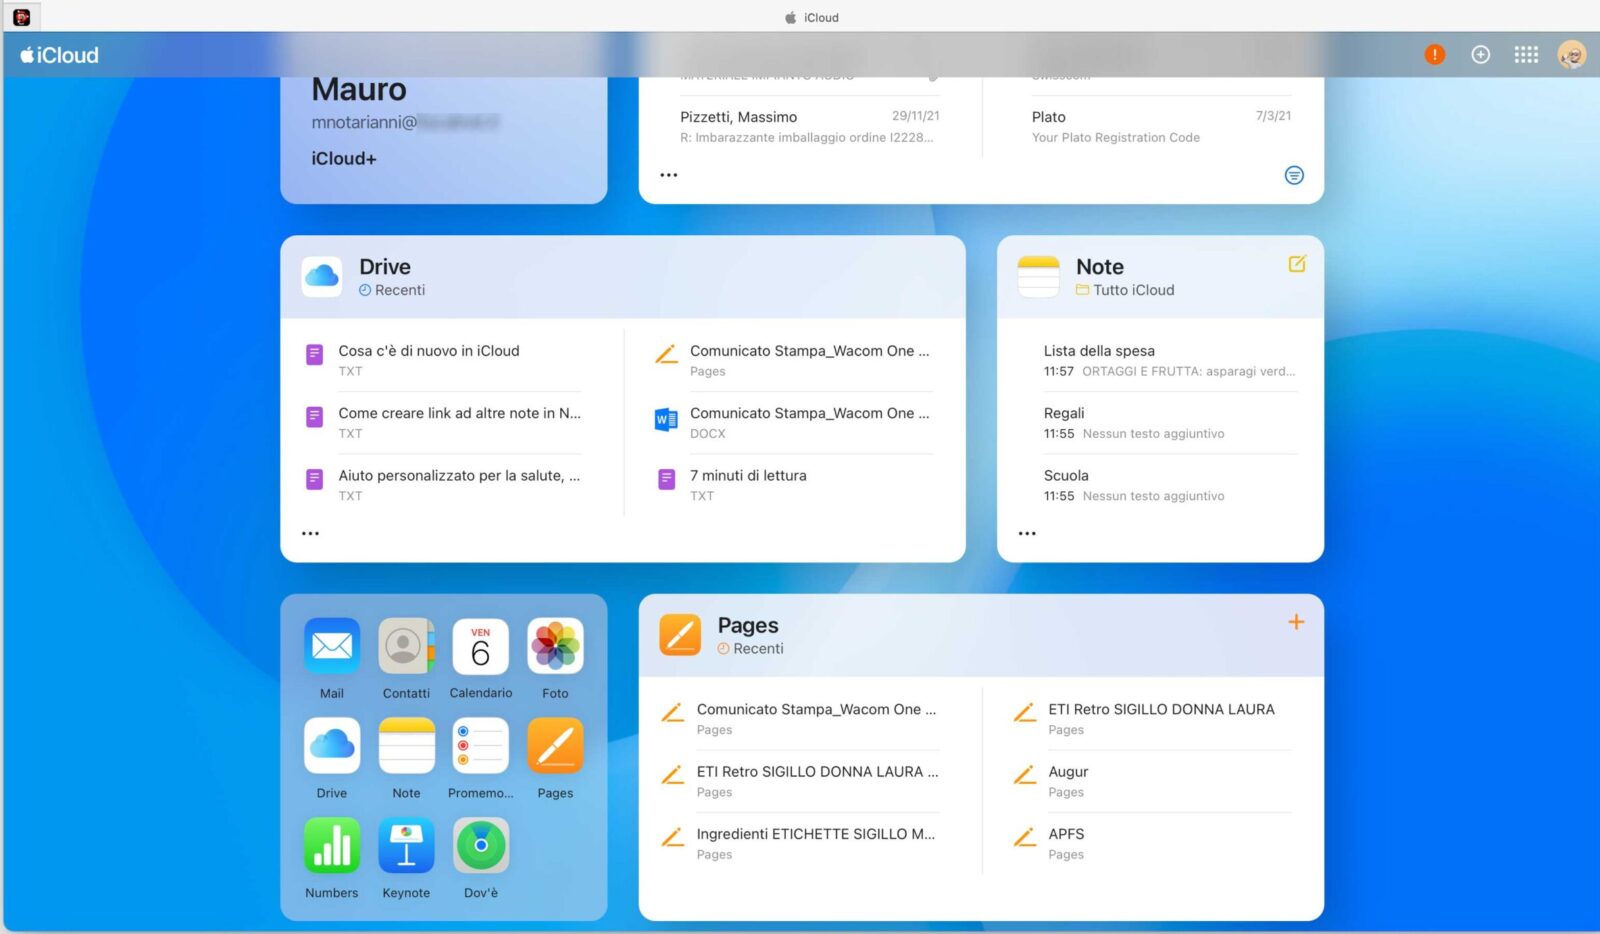Open file Come creare link ad altre note

(x=443, y=422)
